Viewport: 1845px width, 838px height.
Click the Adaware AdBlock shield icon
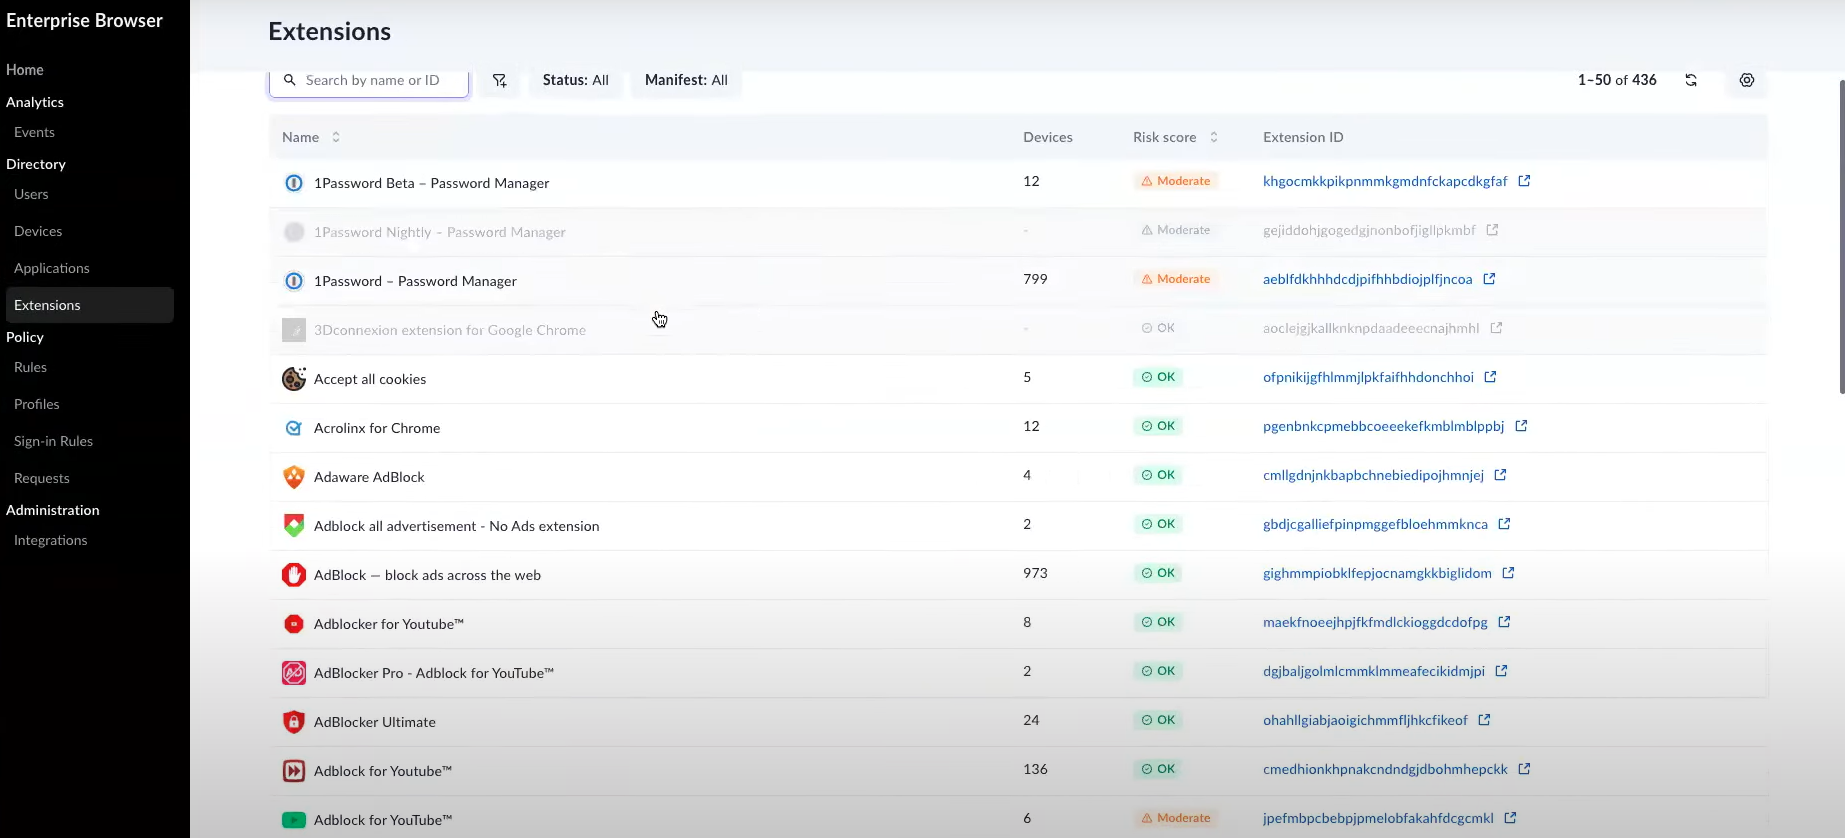(293, 477)
